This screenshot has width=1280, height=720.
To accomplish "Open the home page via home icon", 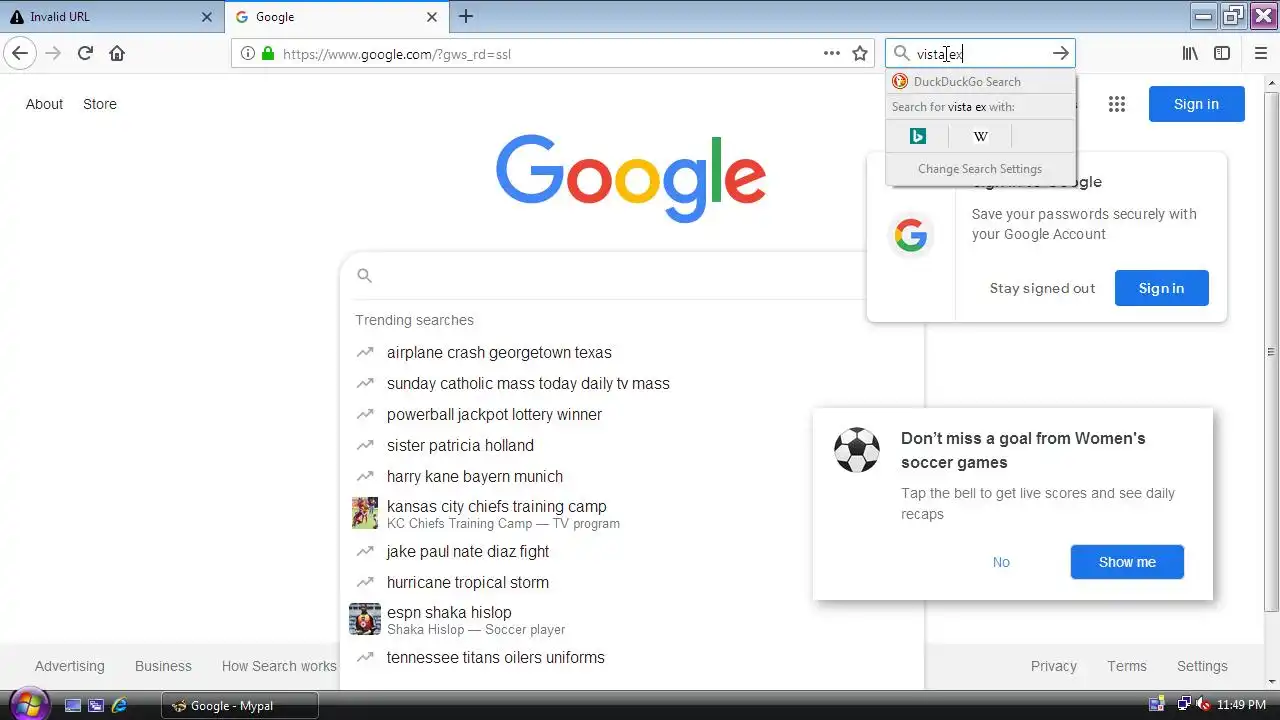I will (117, 53).
